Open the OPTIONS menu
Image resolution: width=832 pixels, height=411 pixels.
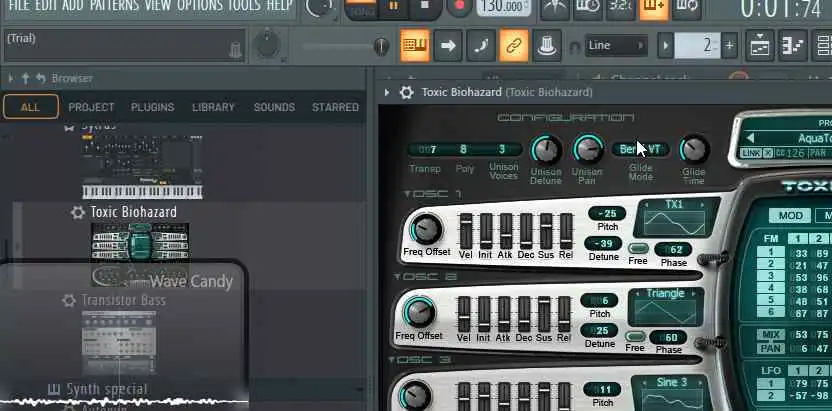[200, 5]
